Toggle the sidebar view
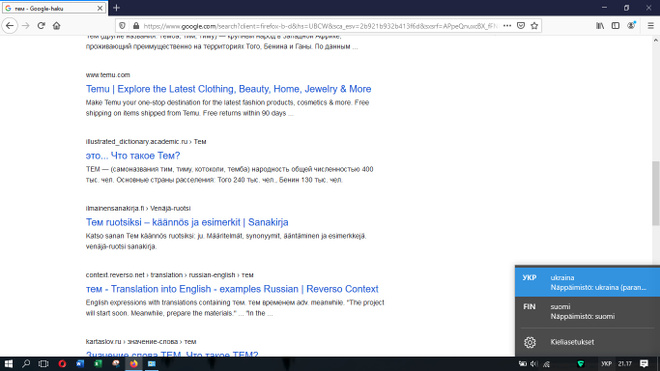 (x=615, y=26)
